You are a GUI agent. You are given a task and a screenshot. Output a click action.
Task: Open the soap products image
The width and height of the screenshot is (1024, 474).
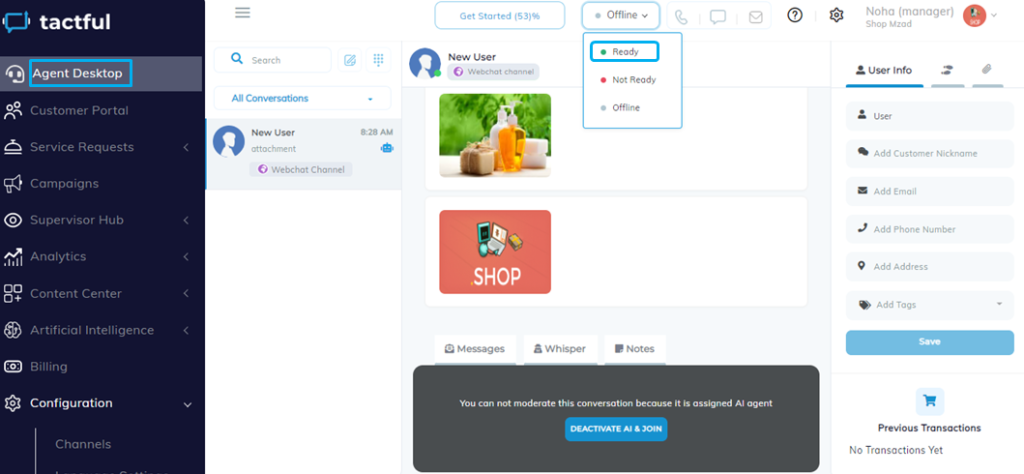coord(495,135)
